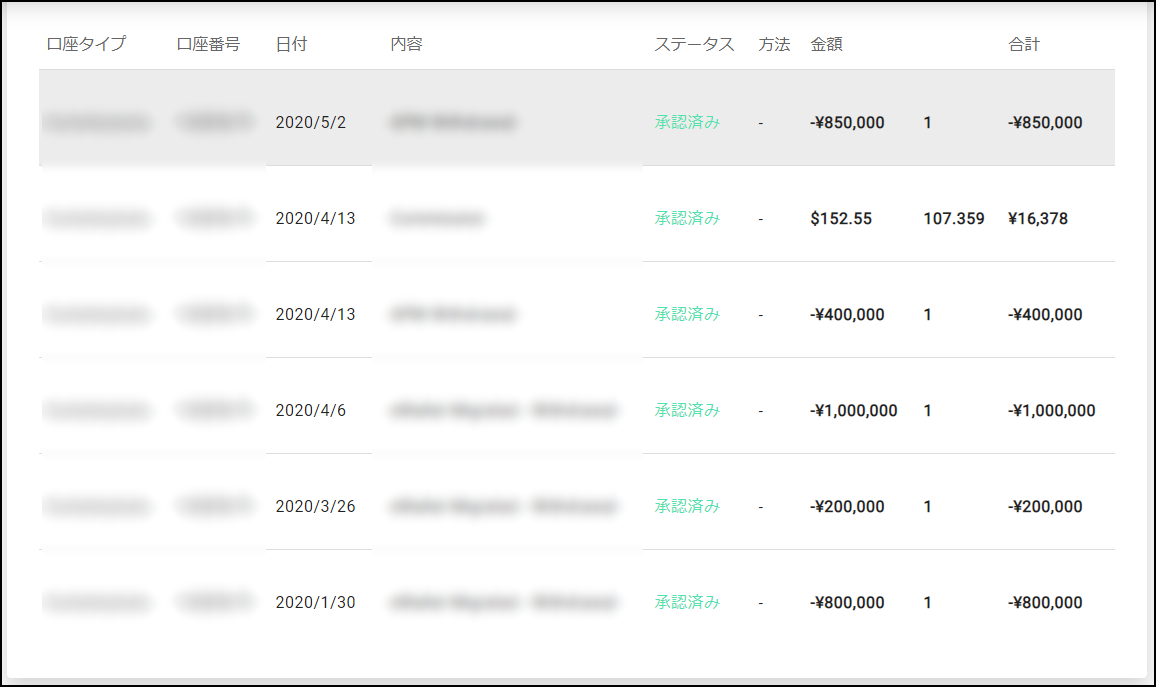
Task: Click the ステータス column header
Action: (x=694, y=45)
